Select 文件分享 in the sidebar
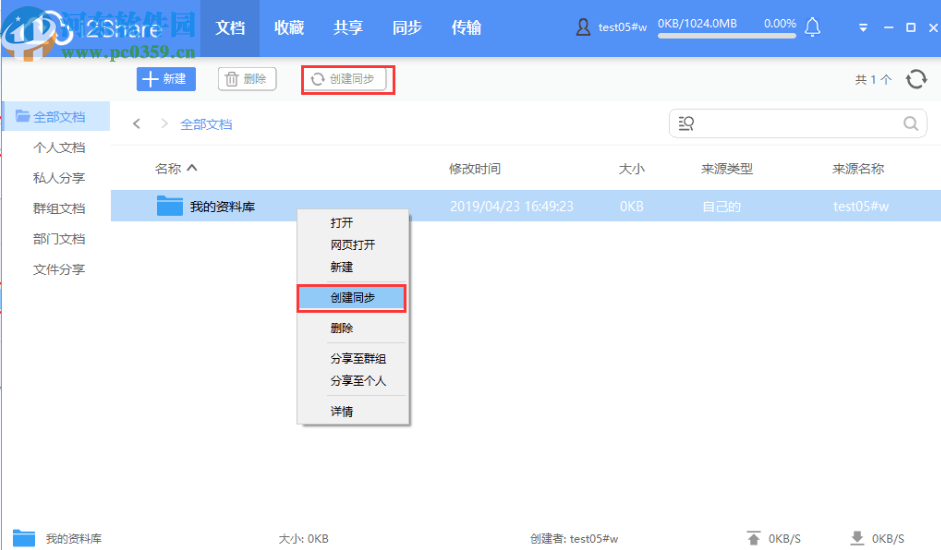This screenshot has height=550, width=941. point(59,270)
